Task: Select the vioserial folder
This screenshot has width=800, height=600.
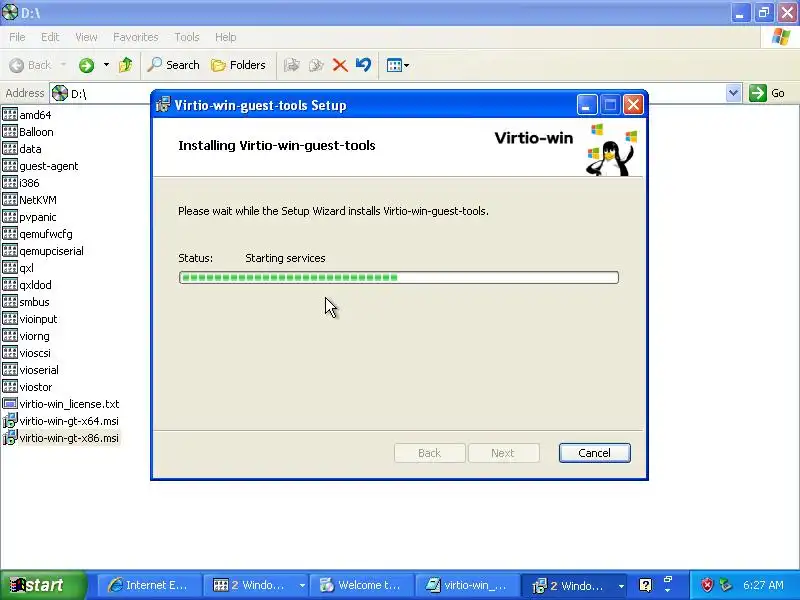Action: (31, 370)
